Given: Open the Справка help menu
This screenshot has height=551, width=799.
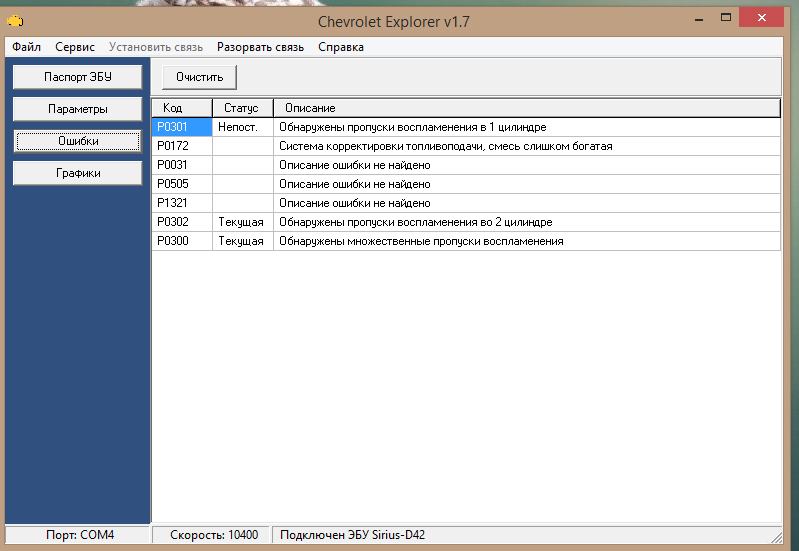Looking at the screenshot, I should tap(341, 47).
